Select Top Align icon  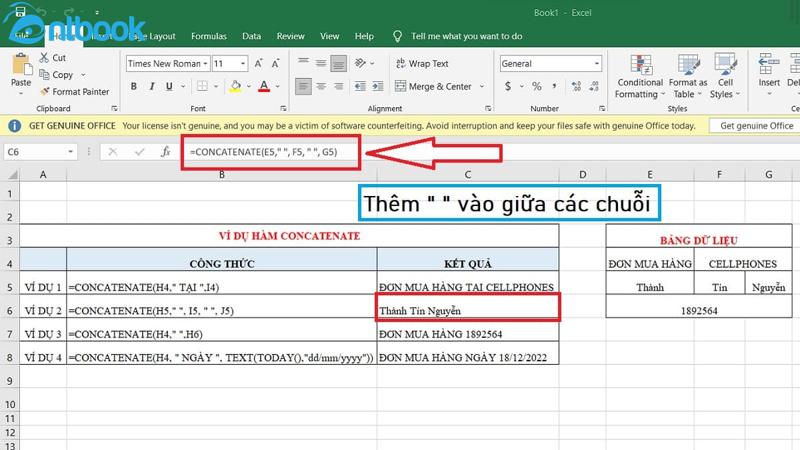[x=303, y=63]
